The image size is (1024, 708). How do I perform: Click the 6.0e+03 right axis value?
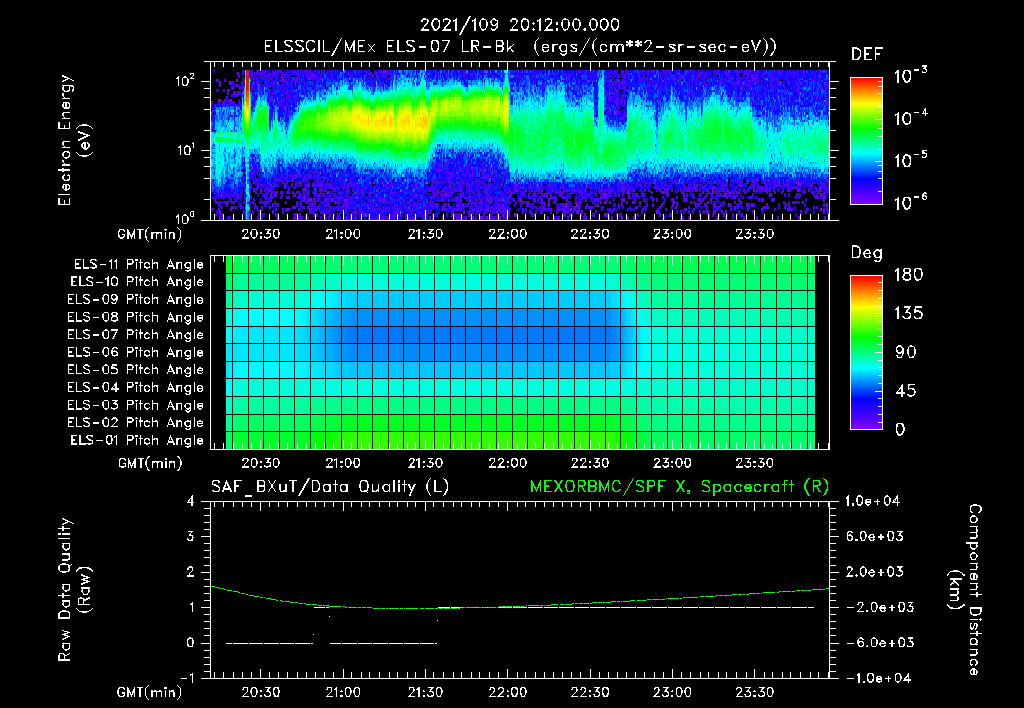pyautogui.click(x=874, y=537)
